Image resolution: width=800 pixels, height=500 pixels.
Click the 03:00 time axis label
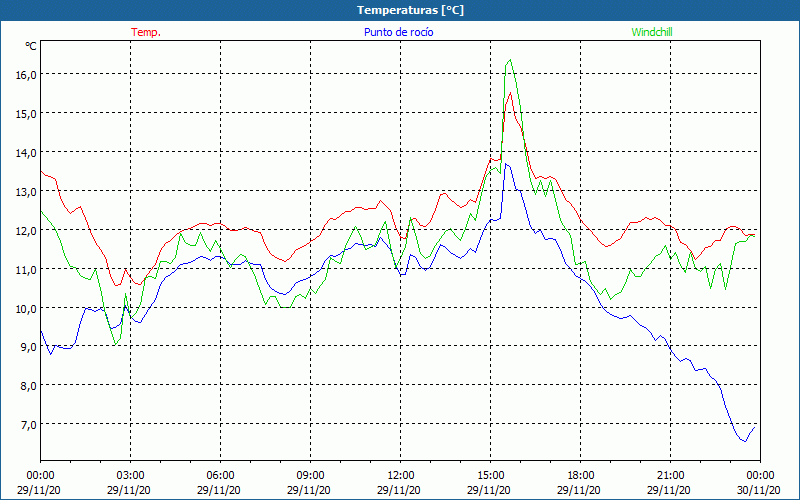coord(131,476)
